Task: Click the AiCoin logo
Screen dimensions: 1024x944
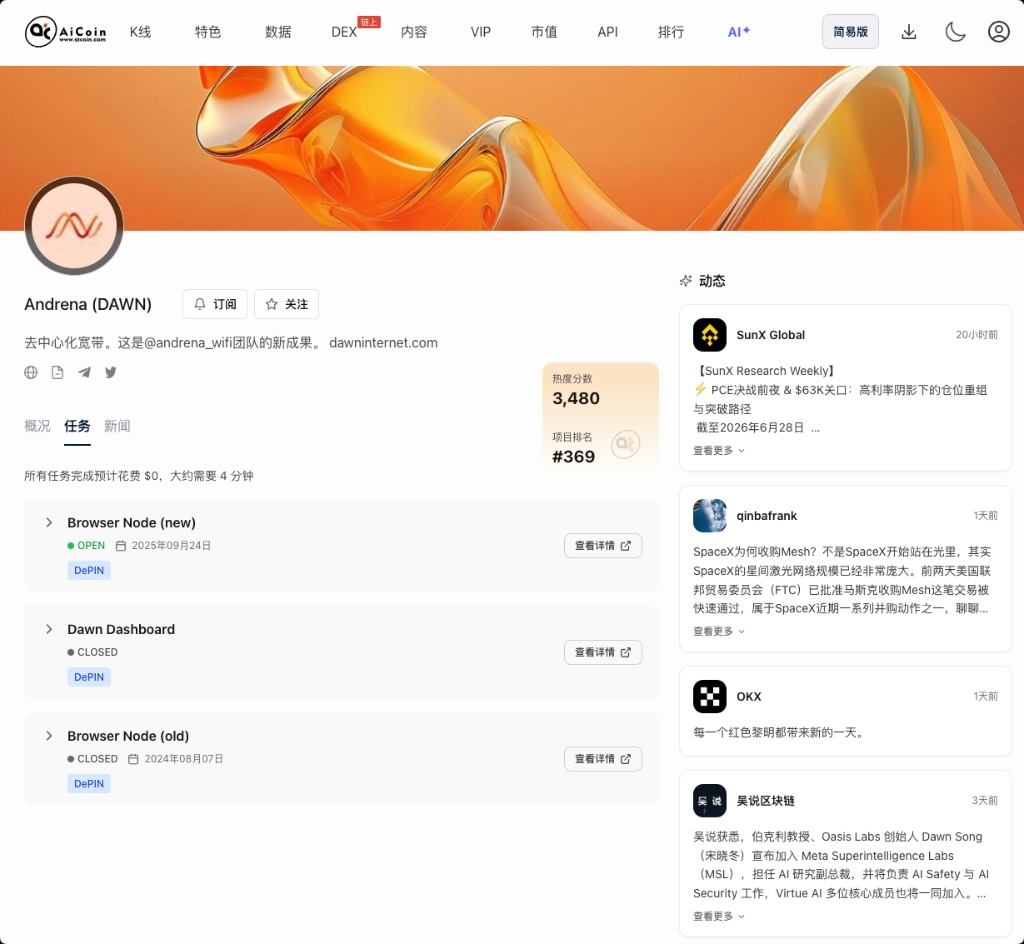Action: (65, 31)
